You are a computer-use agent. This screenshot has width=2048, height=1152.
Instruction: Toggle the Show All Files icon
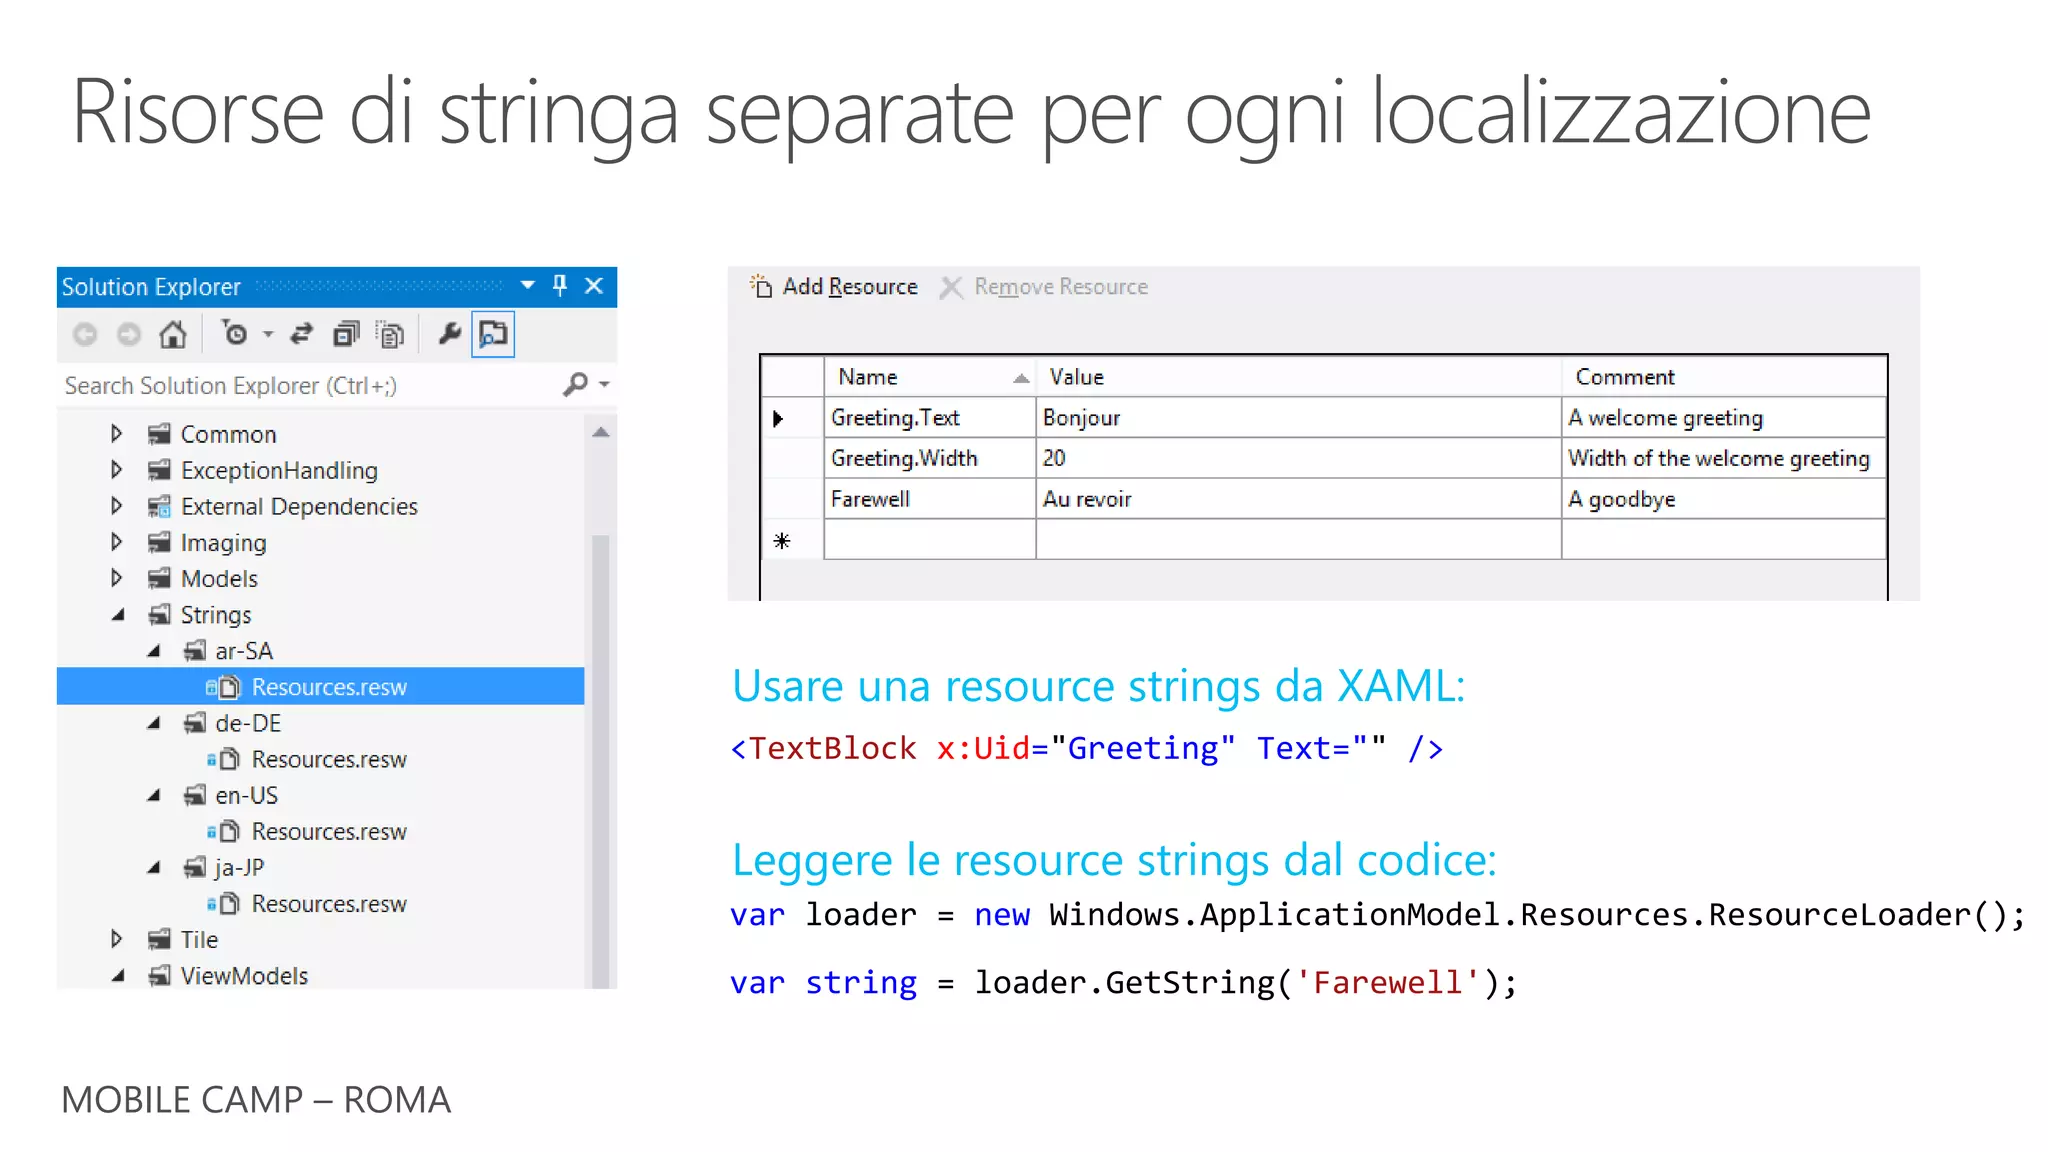point(390,334)
